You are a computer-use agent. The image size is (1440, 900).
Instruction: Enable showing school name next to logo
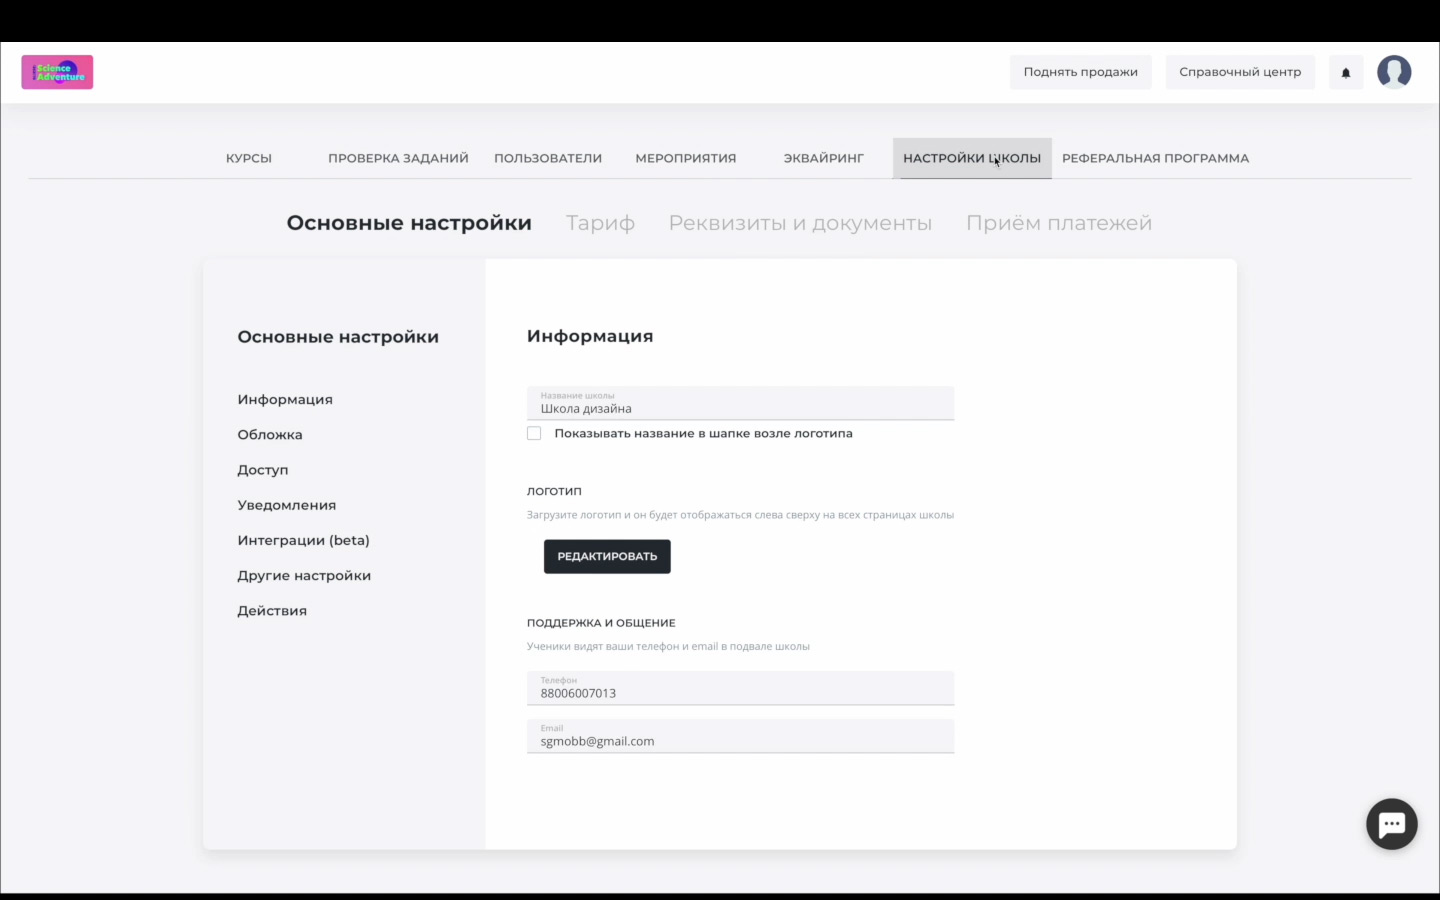(534, 432)
